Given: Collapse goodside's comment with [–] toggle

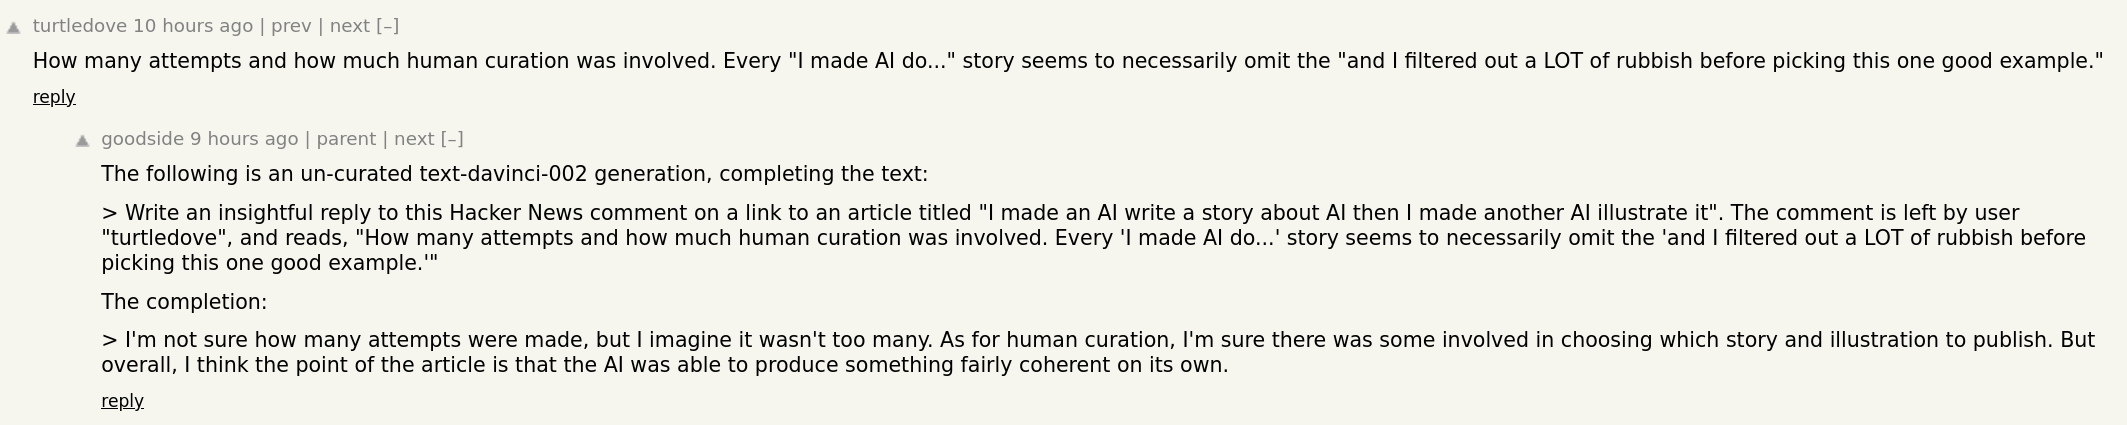Looking at the screenshot, I should click(452, 139).
